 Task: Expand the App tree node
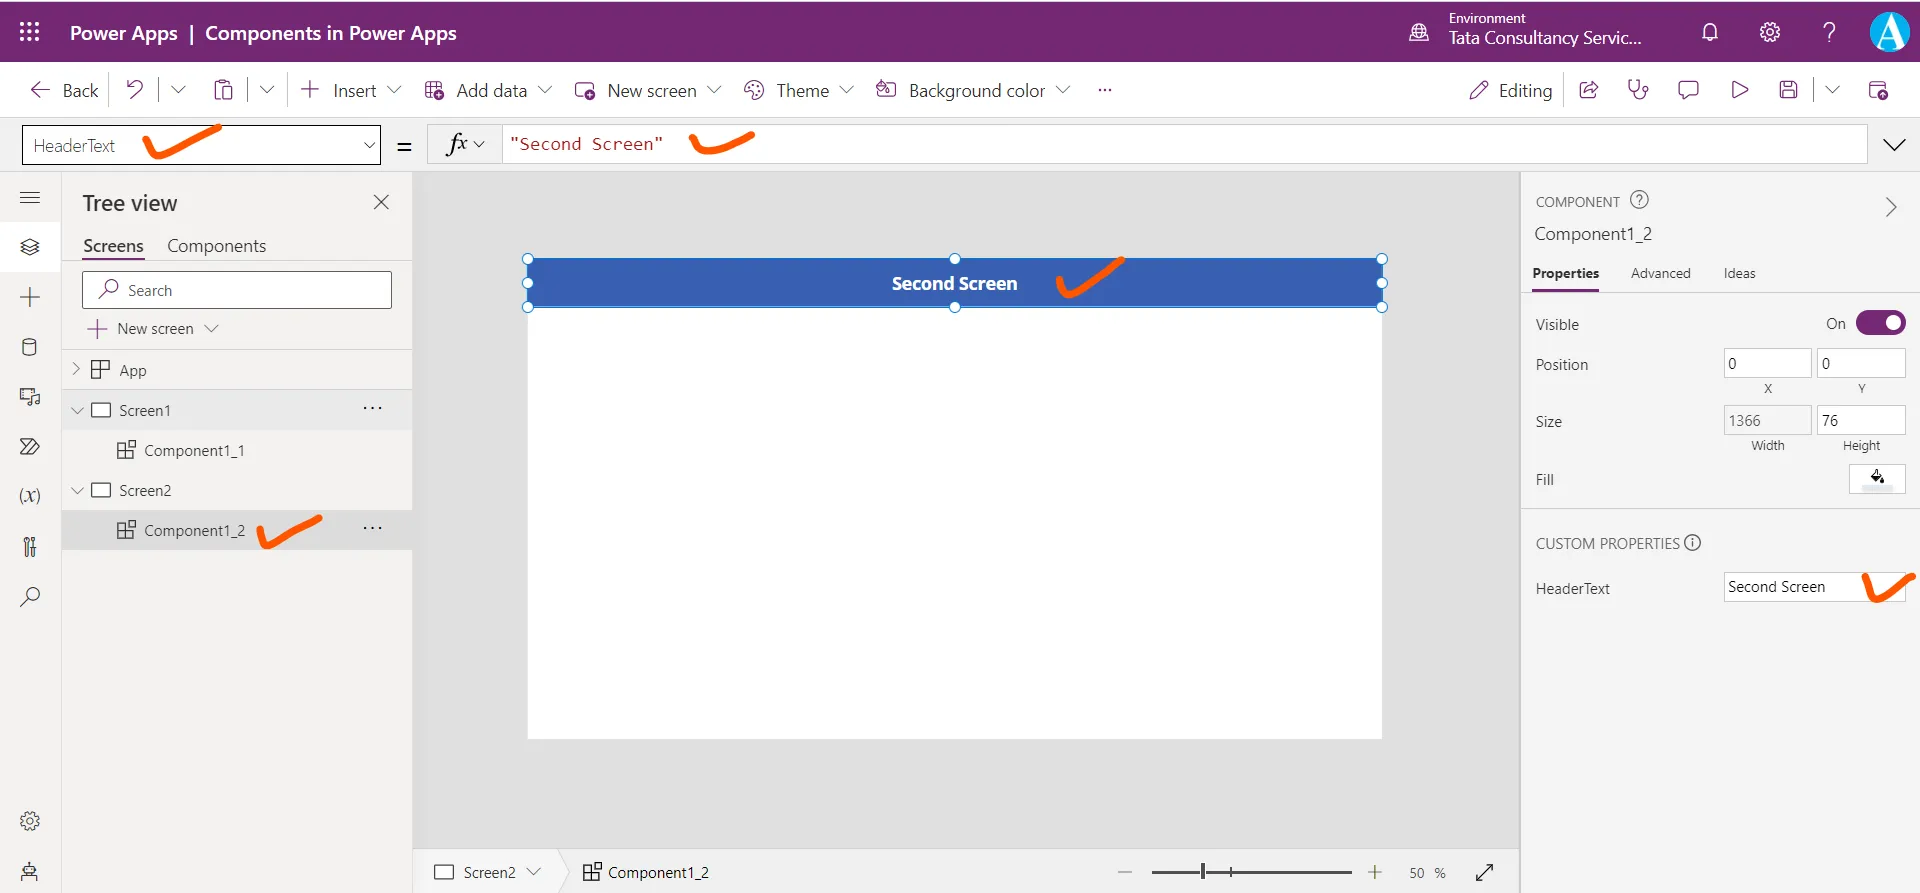(76, 369)
